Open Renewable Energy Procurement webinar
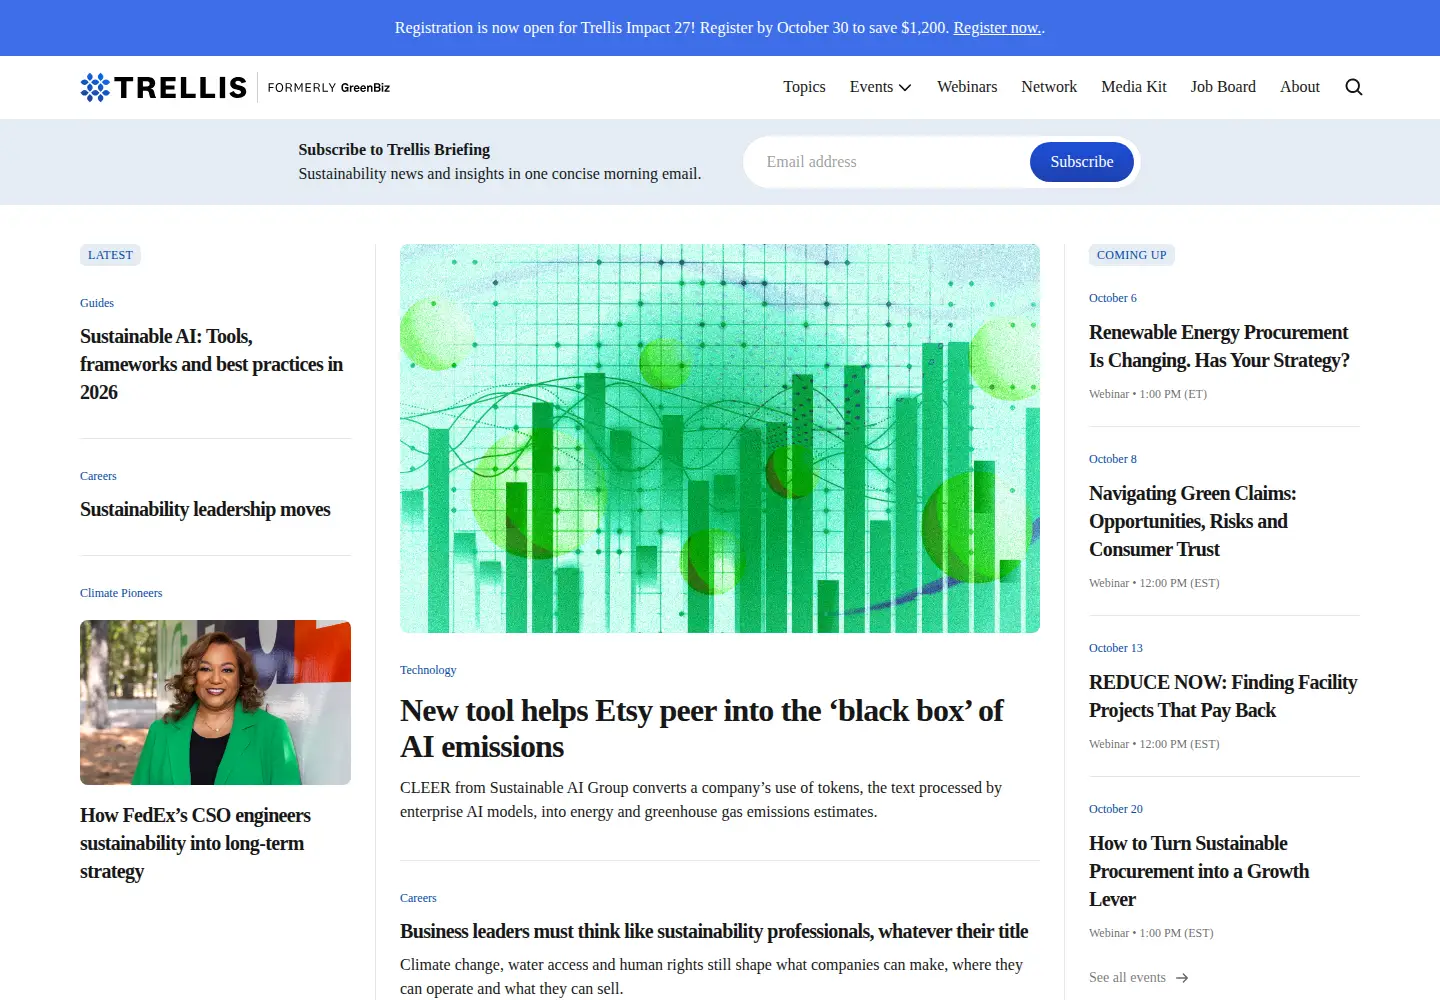 click(1219, 346)
